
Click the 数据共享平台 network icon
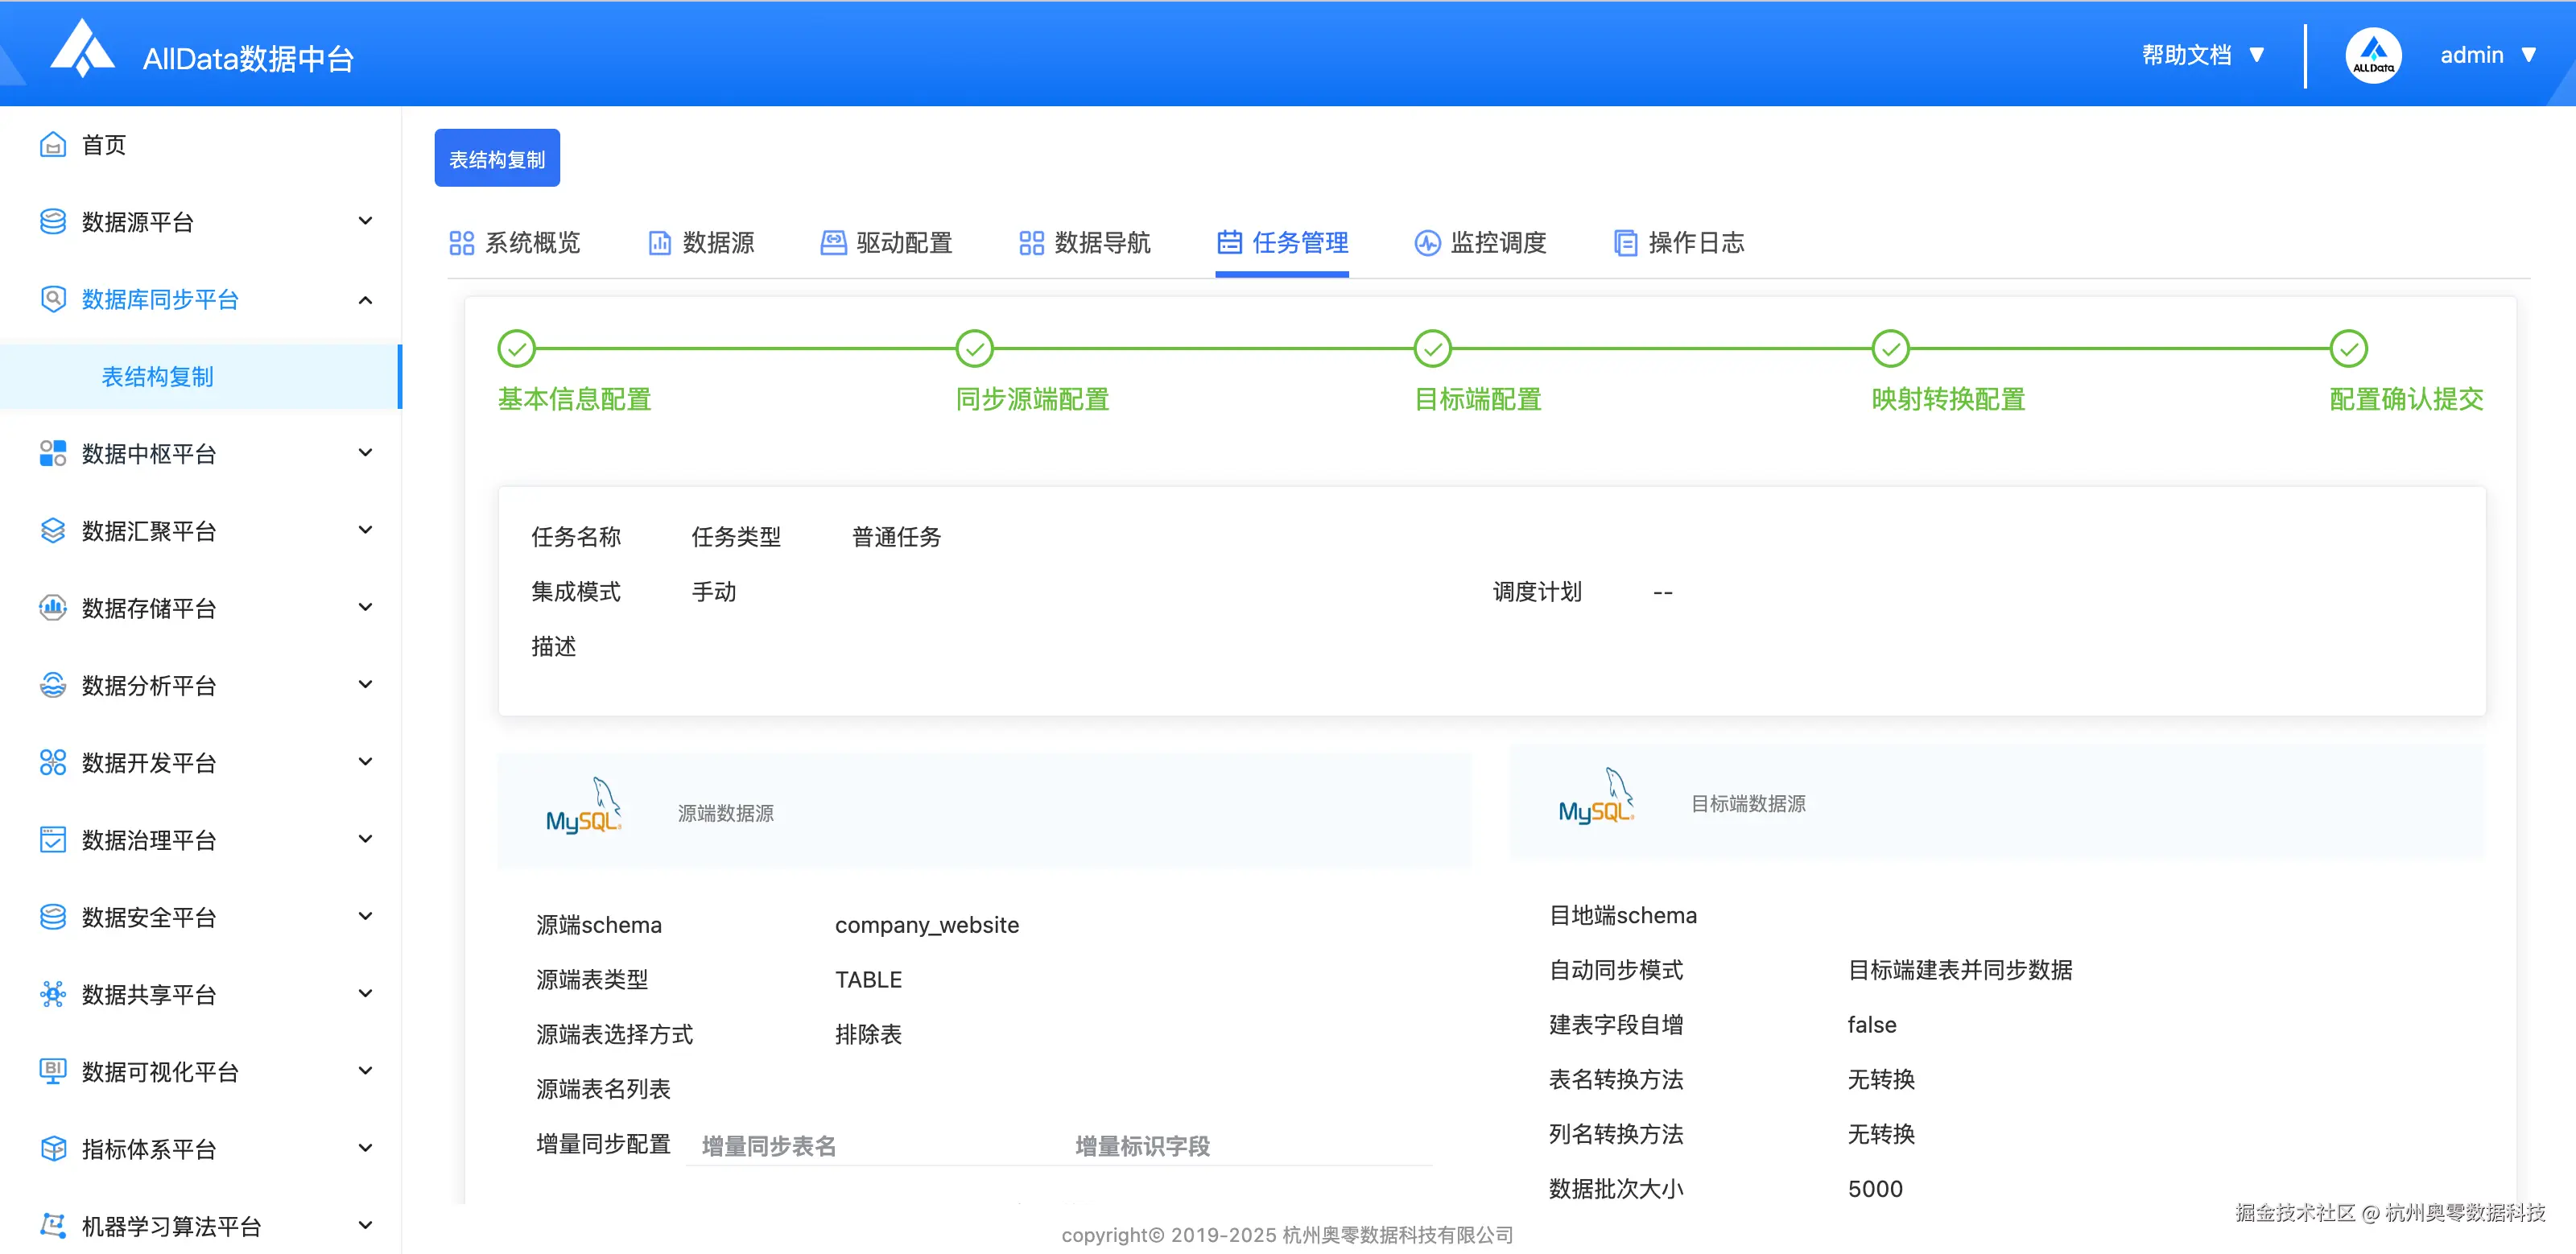(53, 994)
